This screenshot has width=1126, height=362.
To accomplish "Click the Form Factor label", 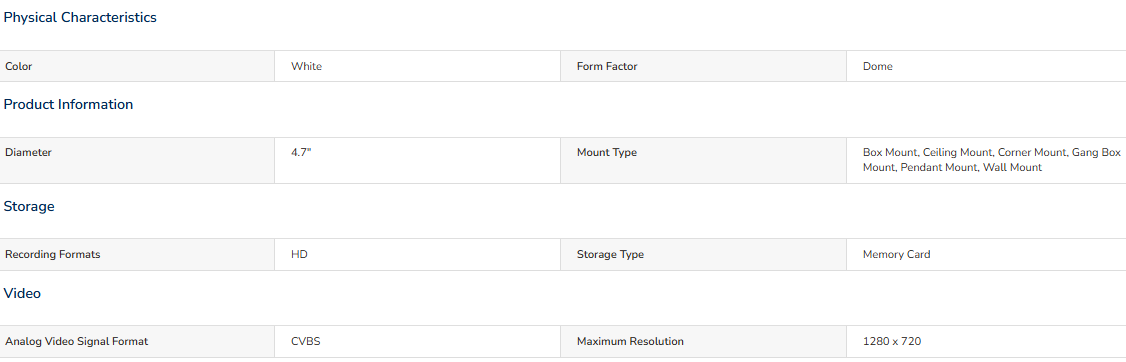I will (607, 66).
